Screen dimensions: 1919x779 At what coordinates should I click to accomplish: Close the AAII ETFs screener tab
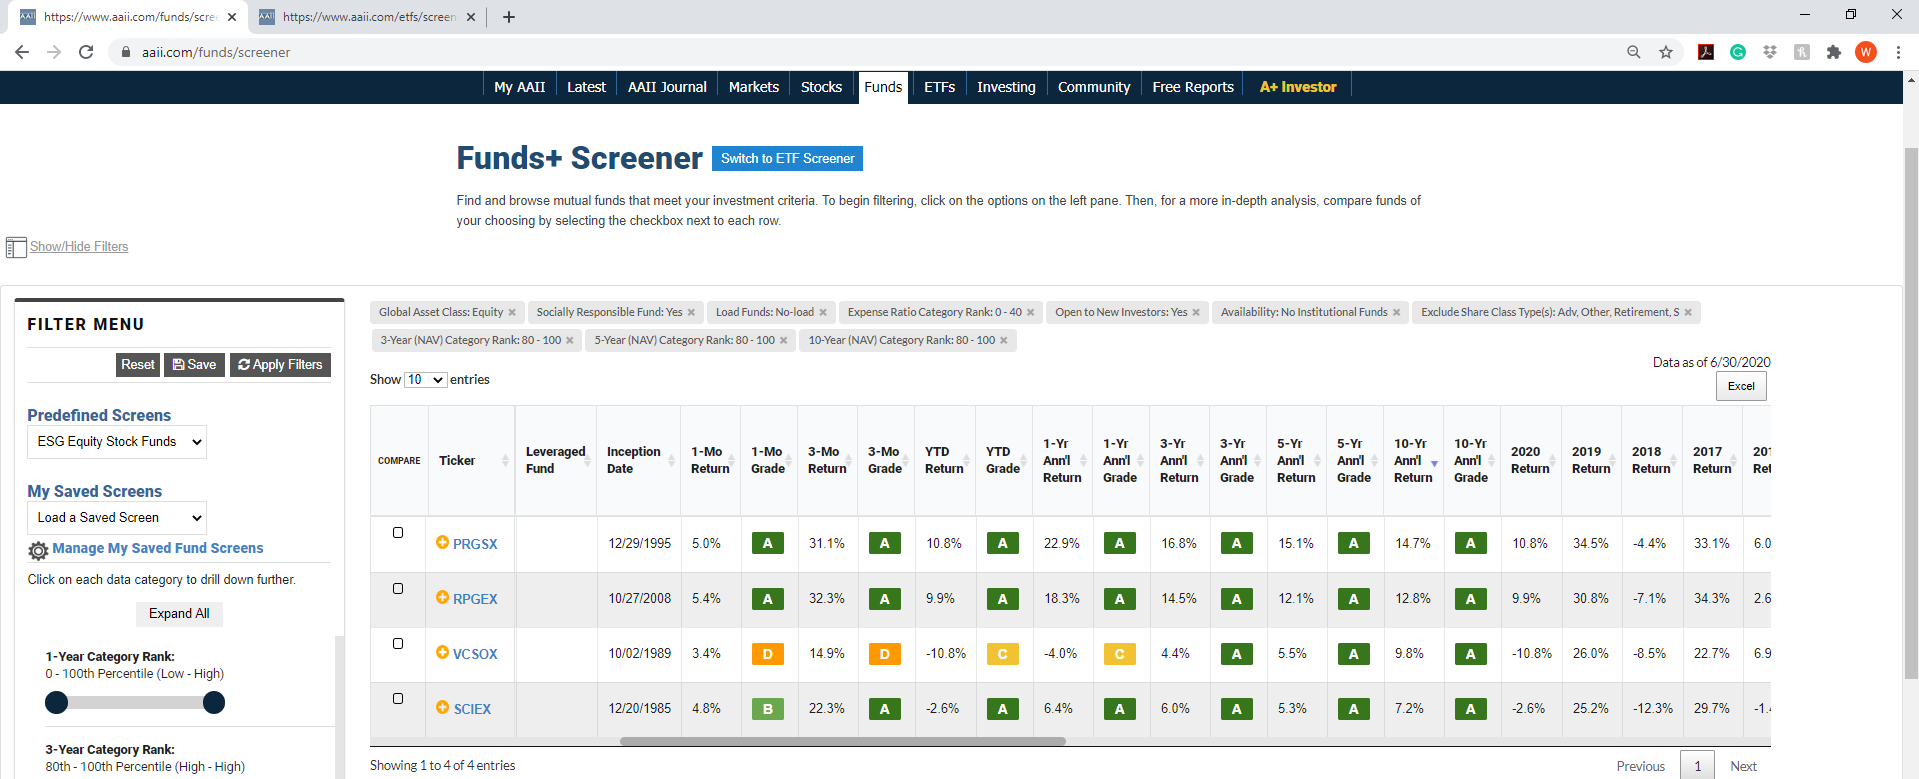point(471,17)
